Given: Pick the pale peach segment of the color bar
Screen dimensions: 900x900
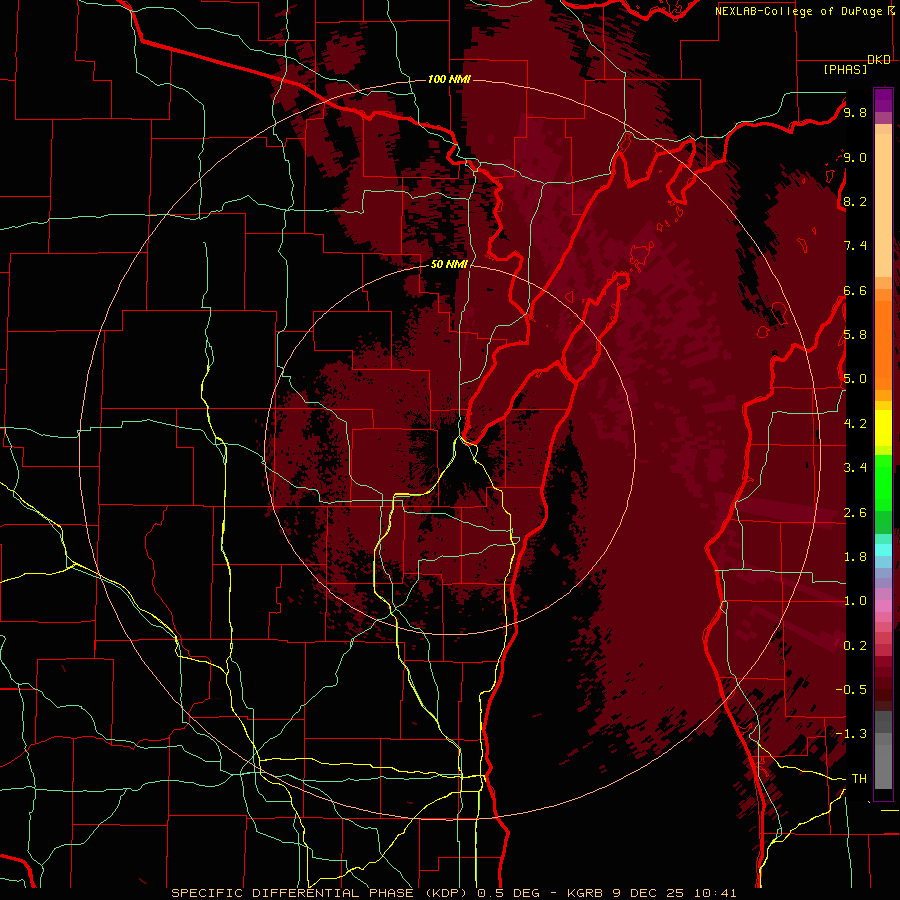Looking at the screenshot, I should coord(883,205).
